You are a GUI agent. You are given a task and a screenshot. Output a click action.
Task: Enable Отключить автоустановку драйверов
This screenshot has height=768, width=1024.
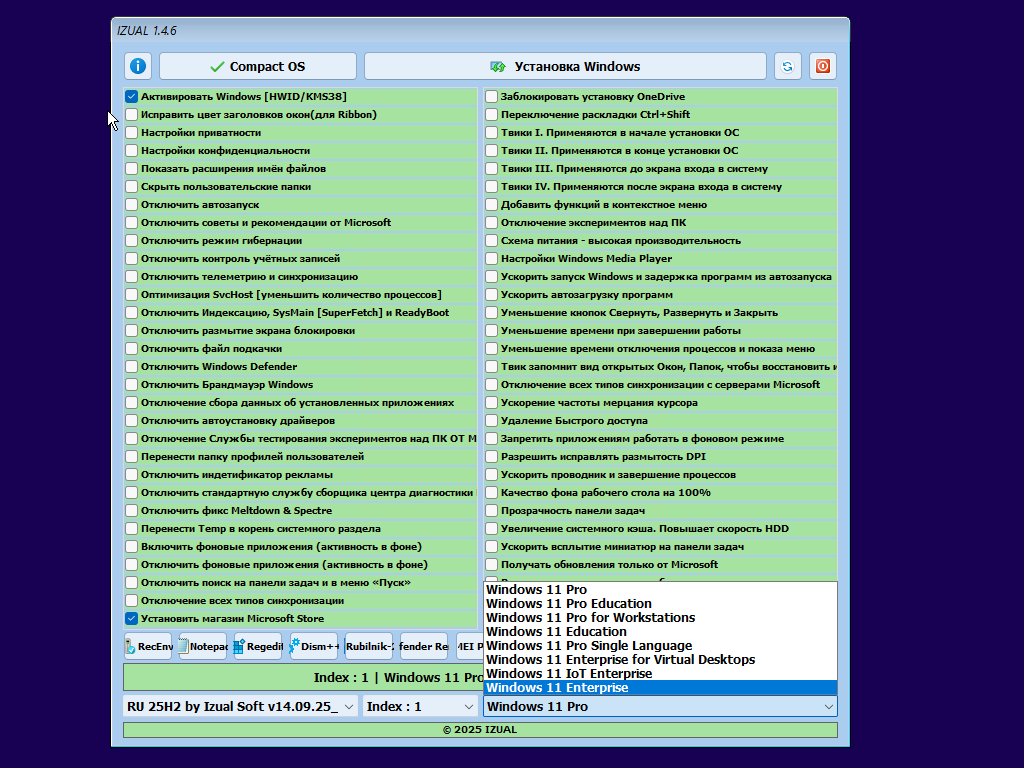[x=132, y=421]
